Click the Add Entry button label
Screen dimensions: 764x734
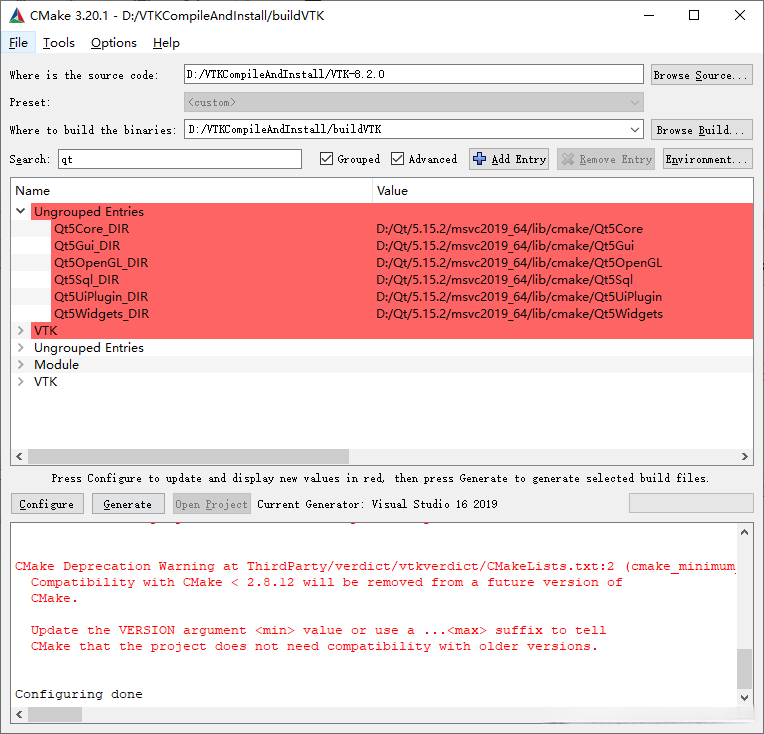518,159
